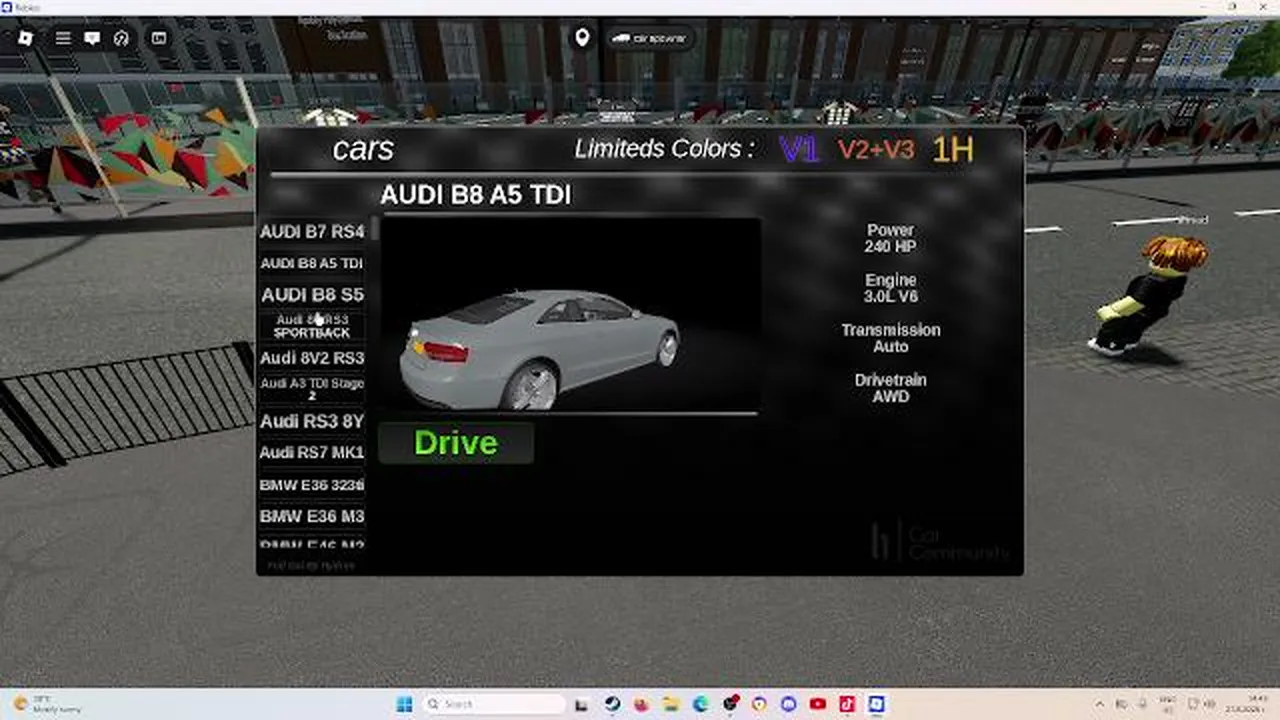Viewport: 1280px width, 720px height.
Task: Switch to Roblox app in taskbar
Action: point(877,704)
